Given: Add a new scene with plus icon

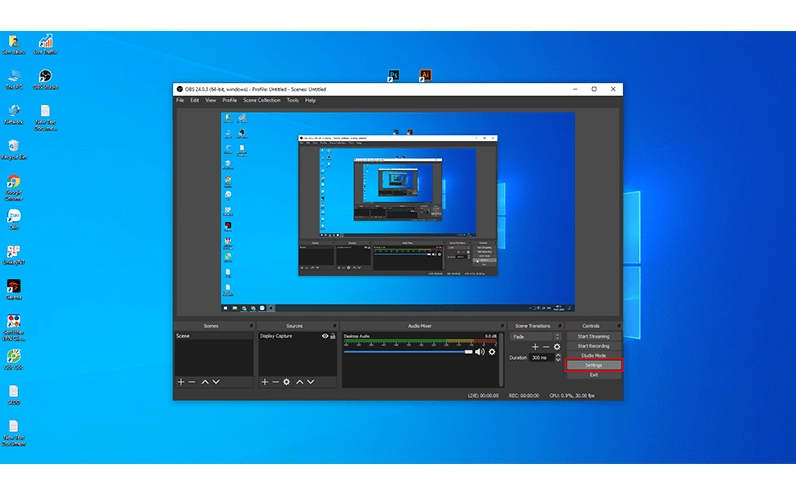Looking at the screenshot, I should 181,382.
